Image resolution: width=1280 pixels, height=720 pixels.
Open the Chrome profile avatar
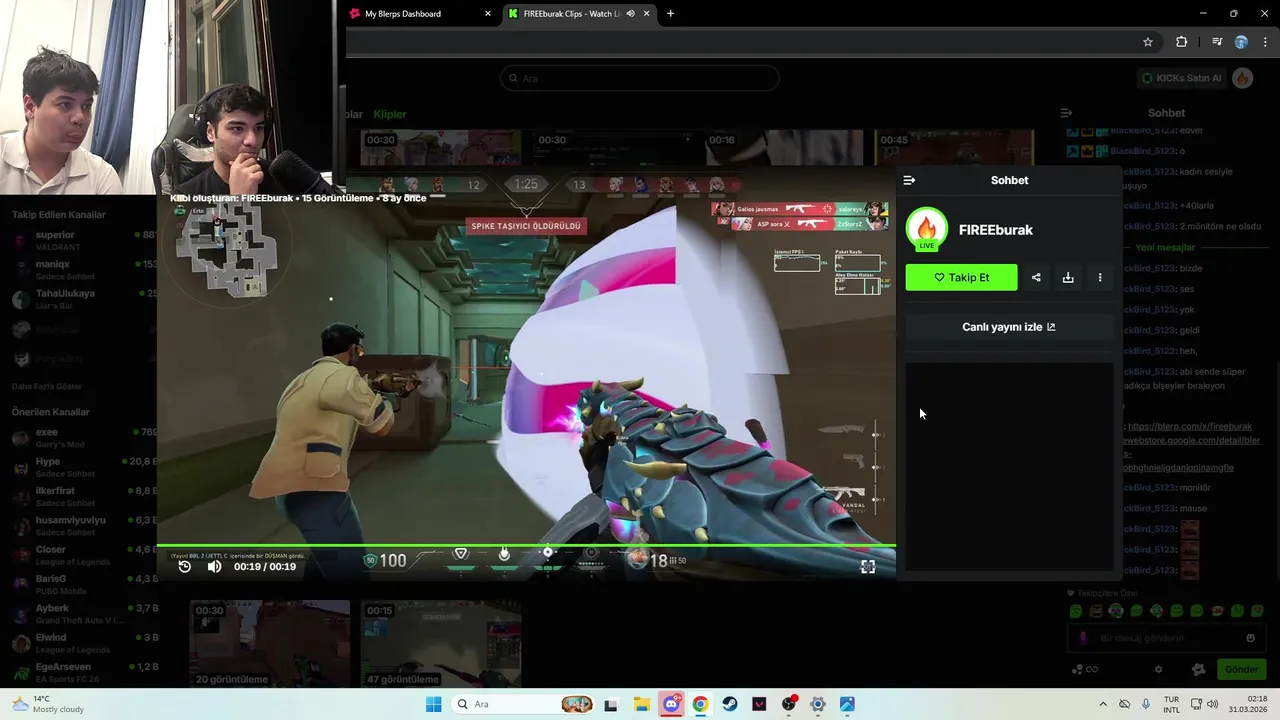1241,42
